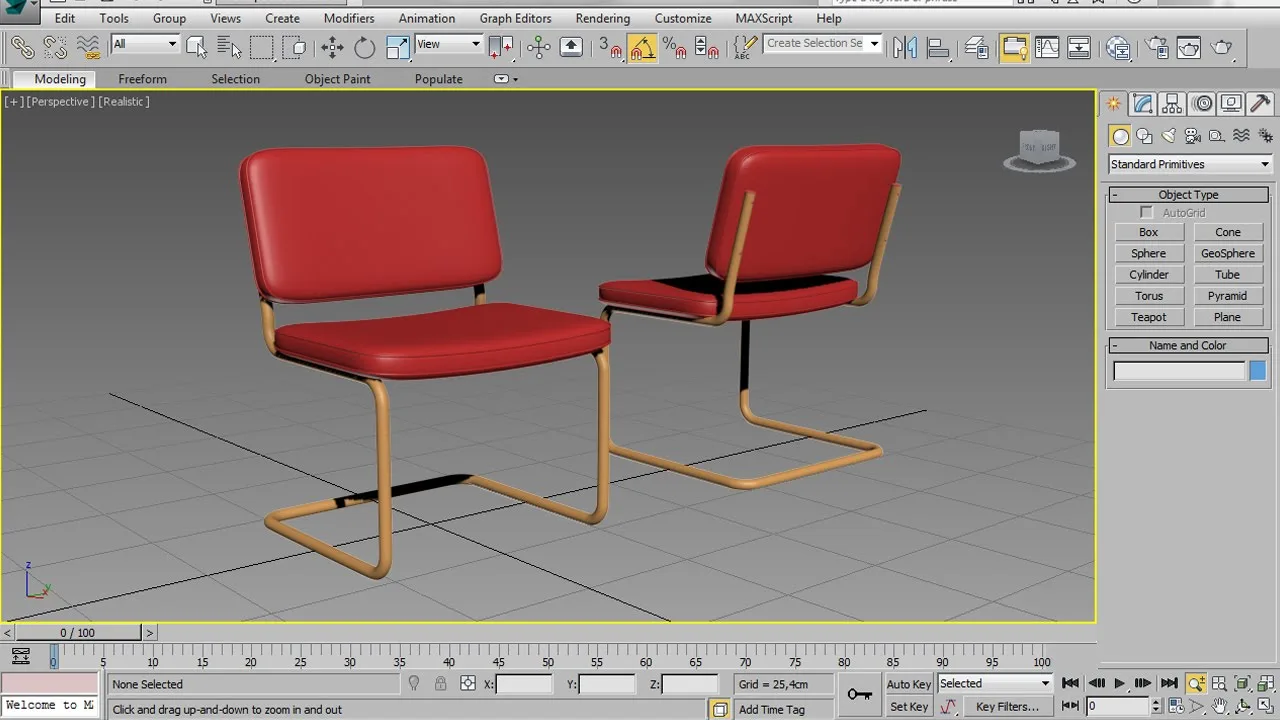Open the Modify command panel tab
1280x720 pixels.
[1143, 104]
